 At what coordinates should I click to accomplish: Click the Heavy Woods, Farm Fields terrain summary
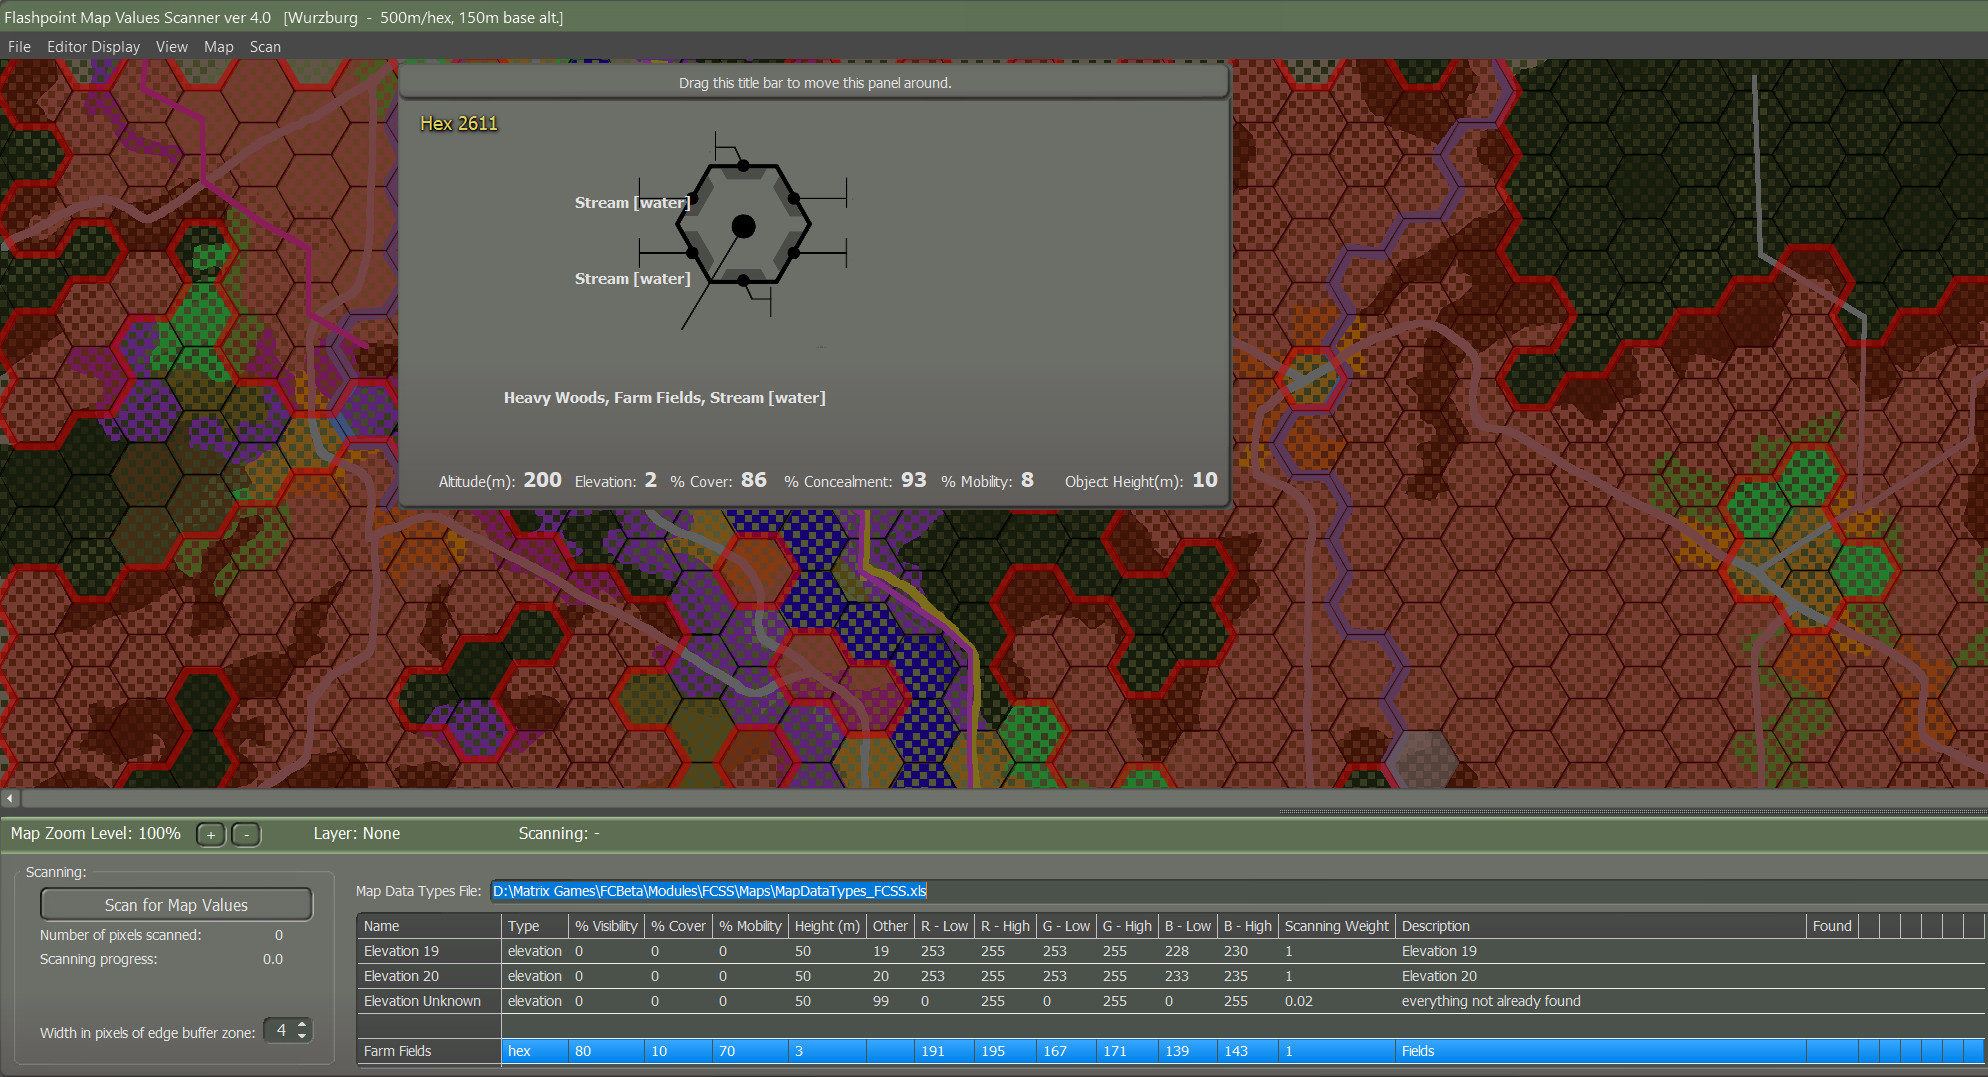(664, 397)
